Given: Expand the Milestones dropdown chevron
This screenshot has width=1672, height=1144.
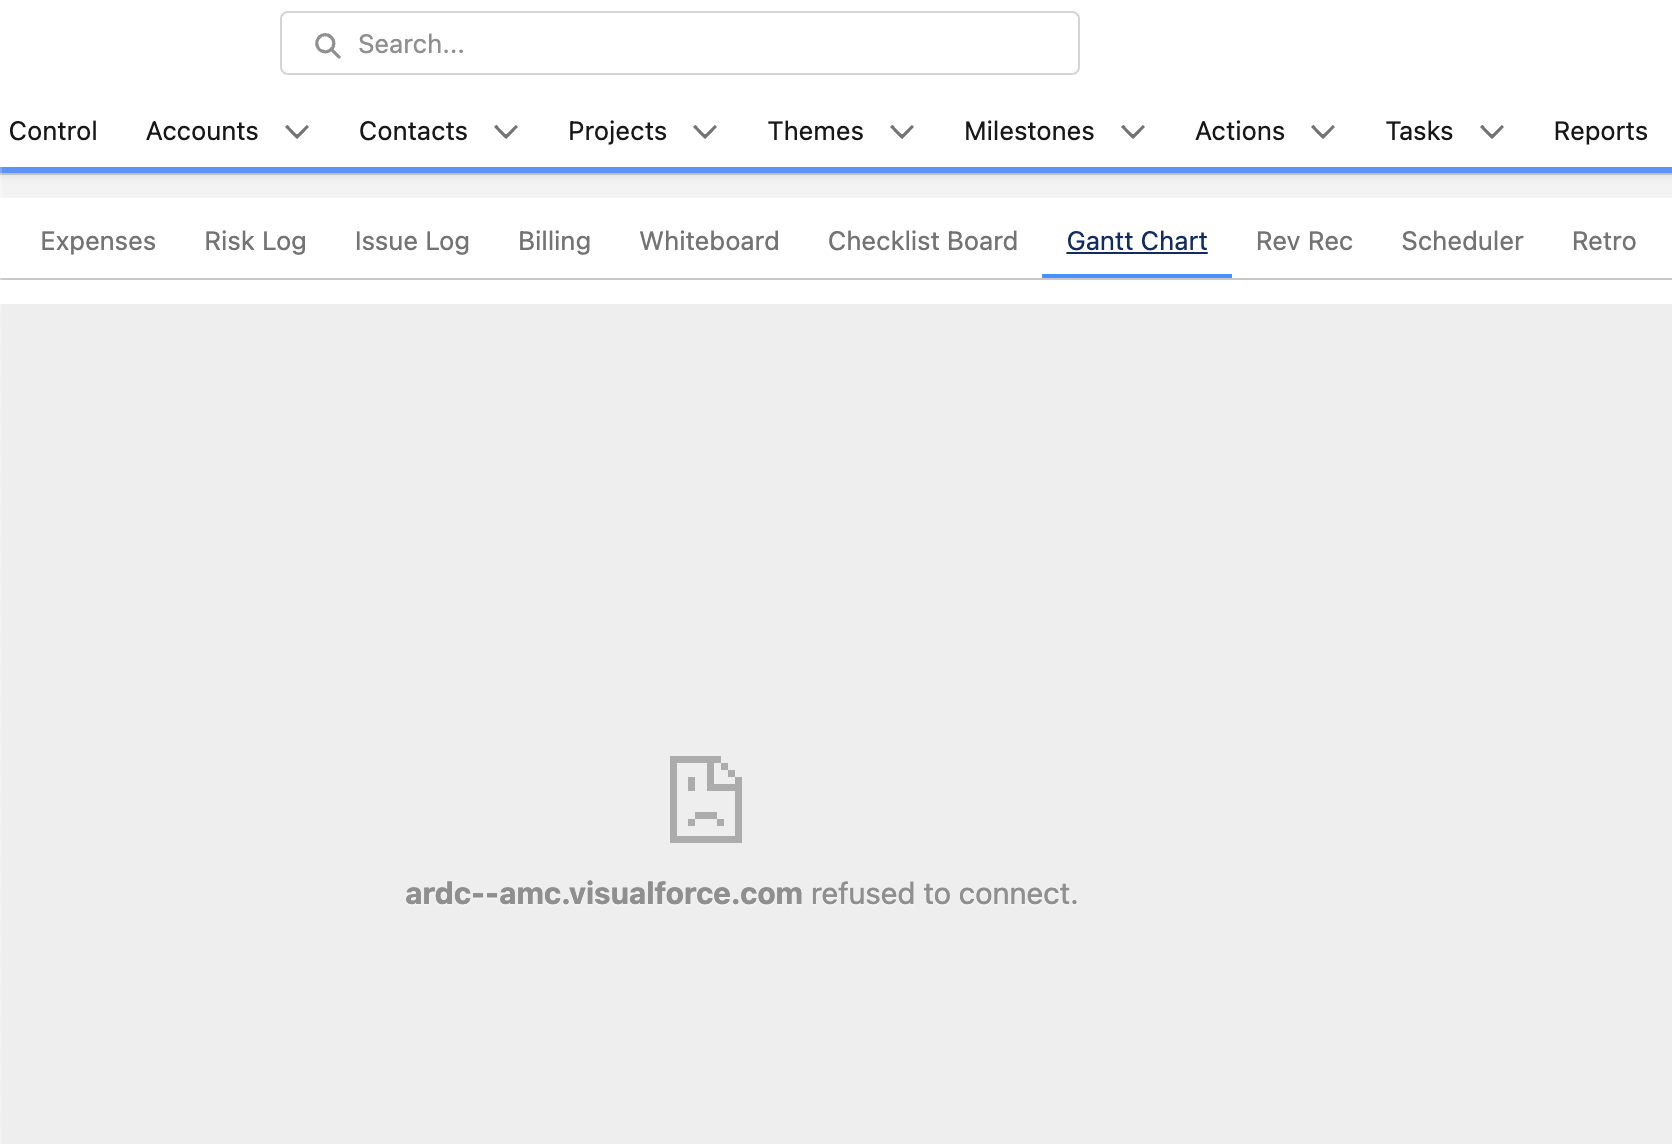Looking at the screenshot, I should [x=1133, y=132].
